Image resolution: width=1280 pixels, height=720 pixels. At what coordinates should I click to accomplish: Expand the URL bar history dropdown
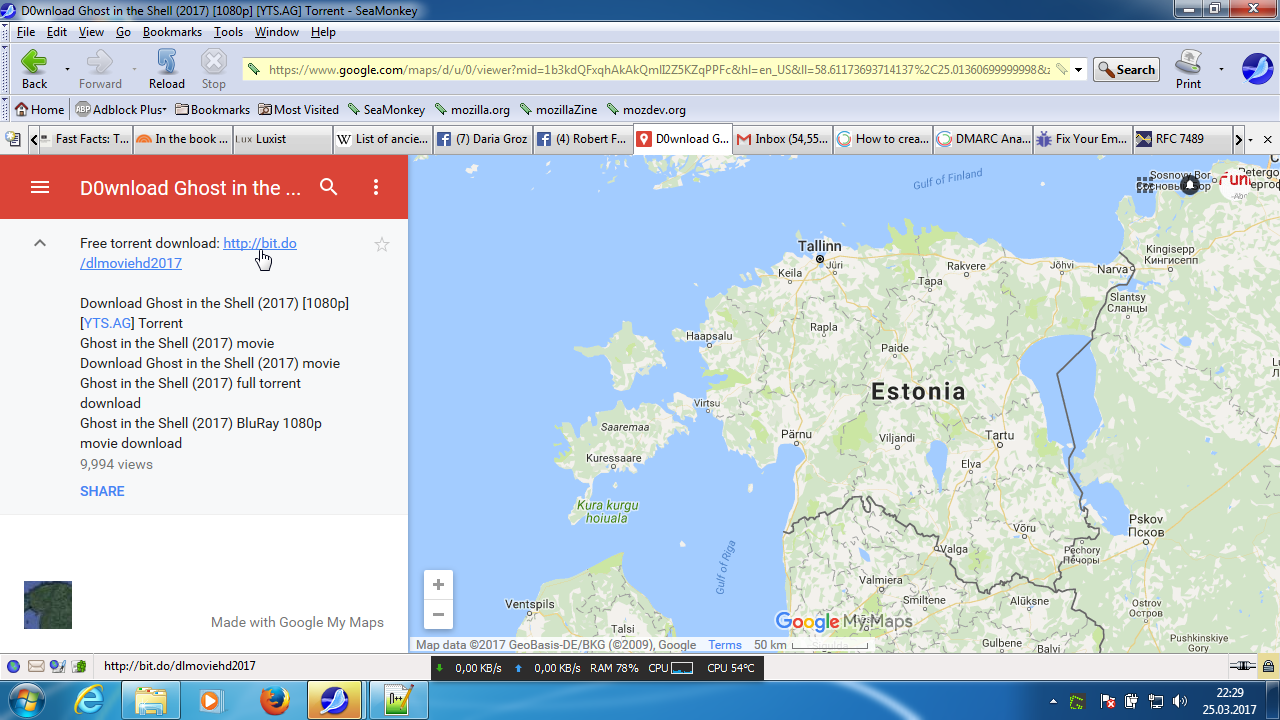click(1079, 70)
